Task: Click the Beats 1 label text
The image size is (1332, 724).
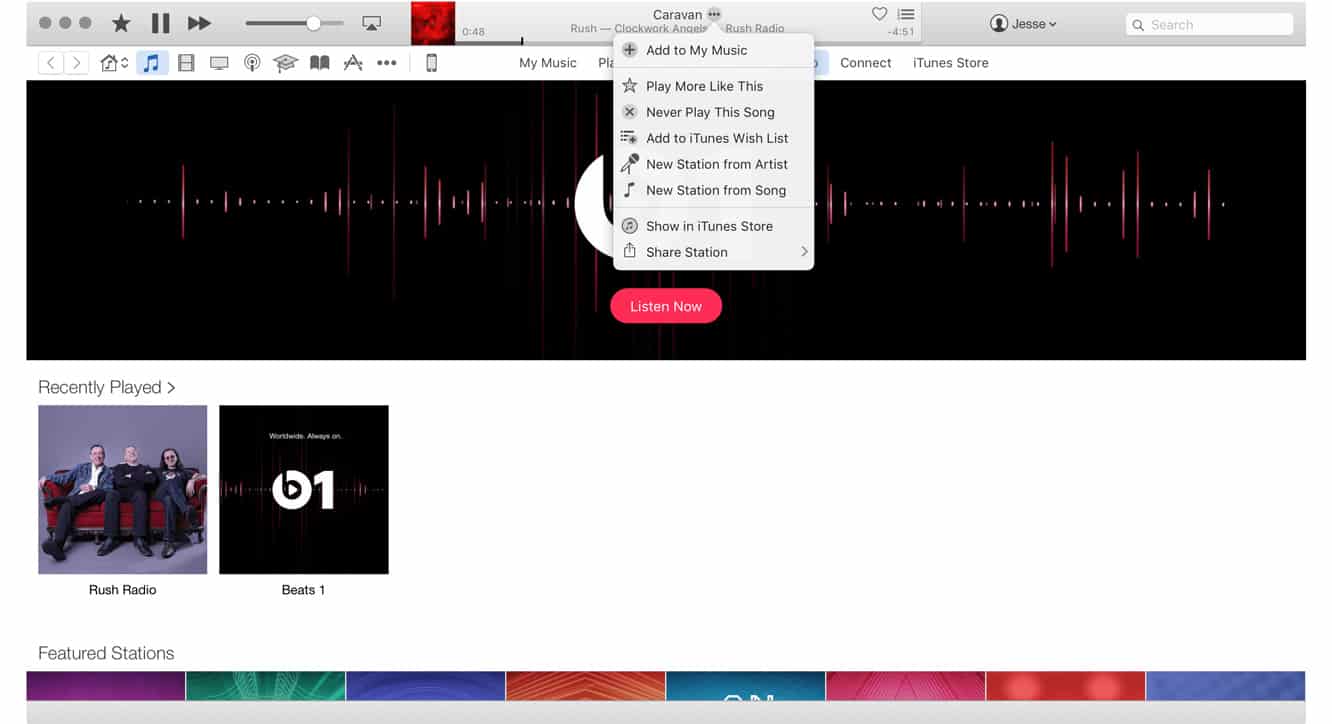Action: [x=303, y=590]
